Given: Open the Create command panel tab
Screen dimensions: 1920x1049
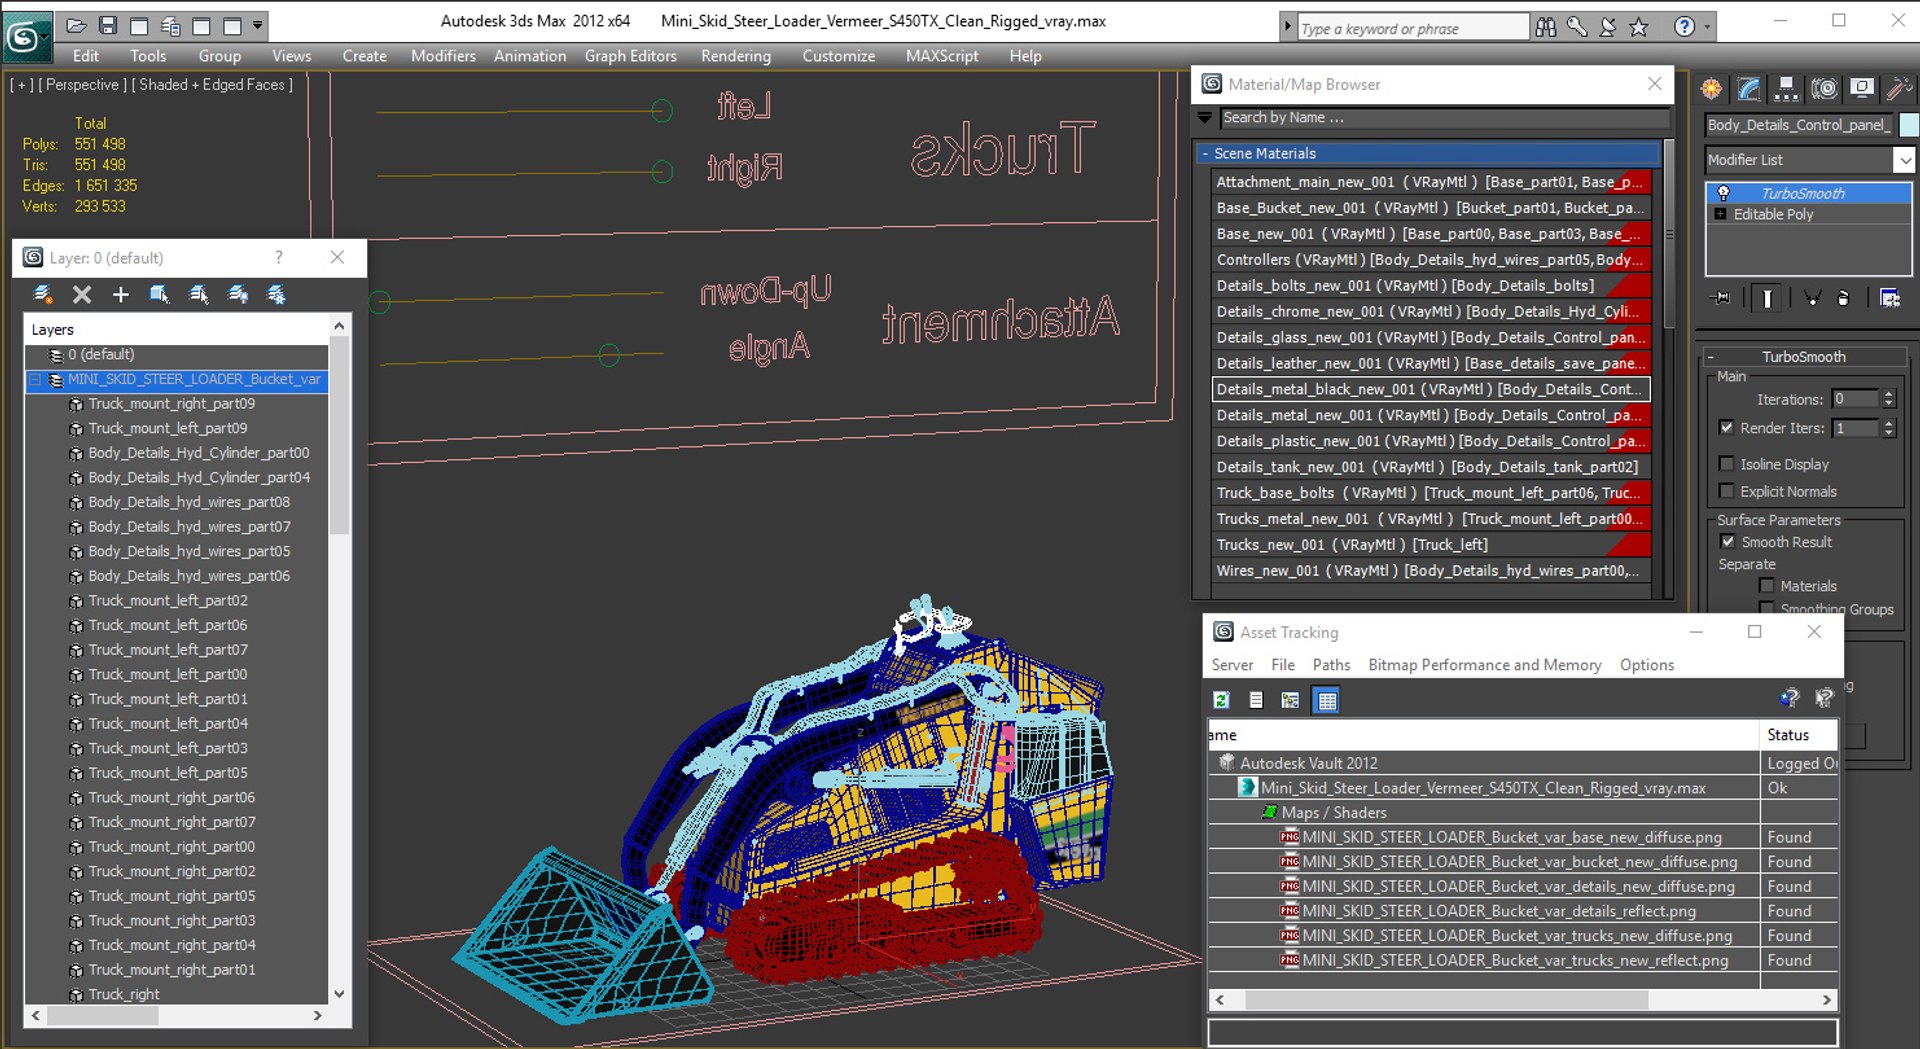Looking at the screenshot, I should coord(1711,89).
